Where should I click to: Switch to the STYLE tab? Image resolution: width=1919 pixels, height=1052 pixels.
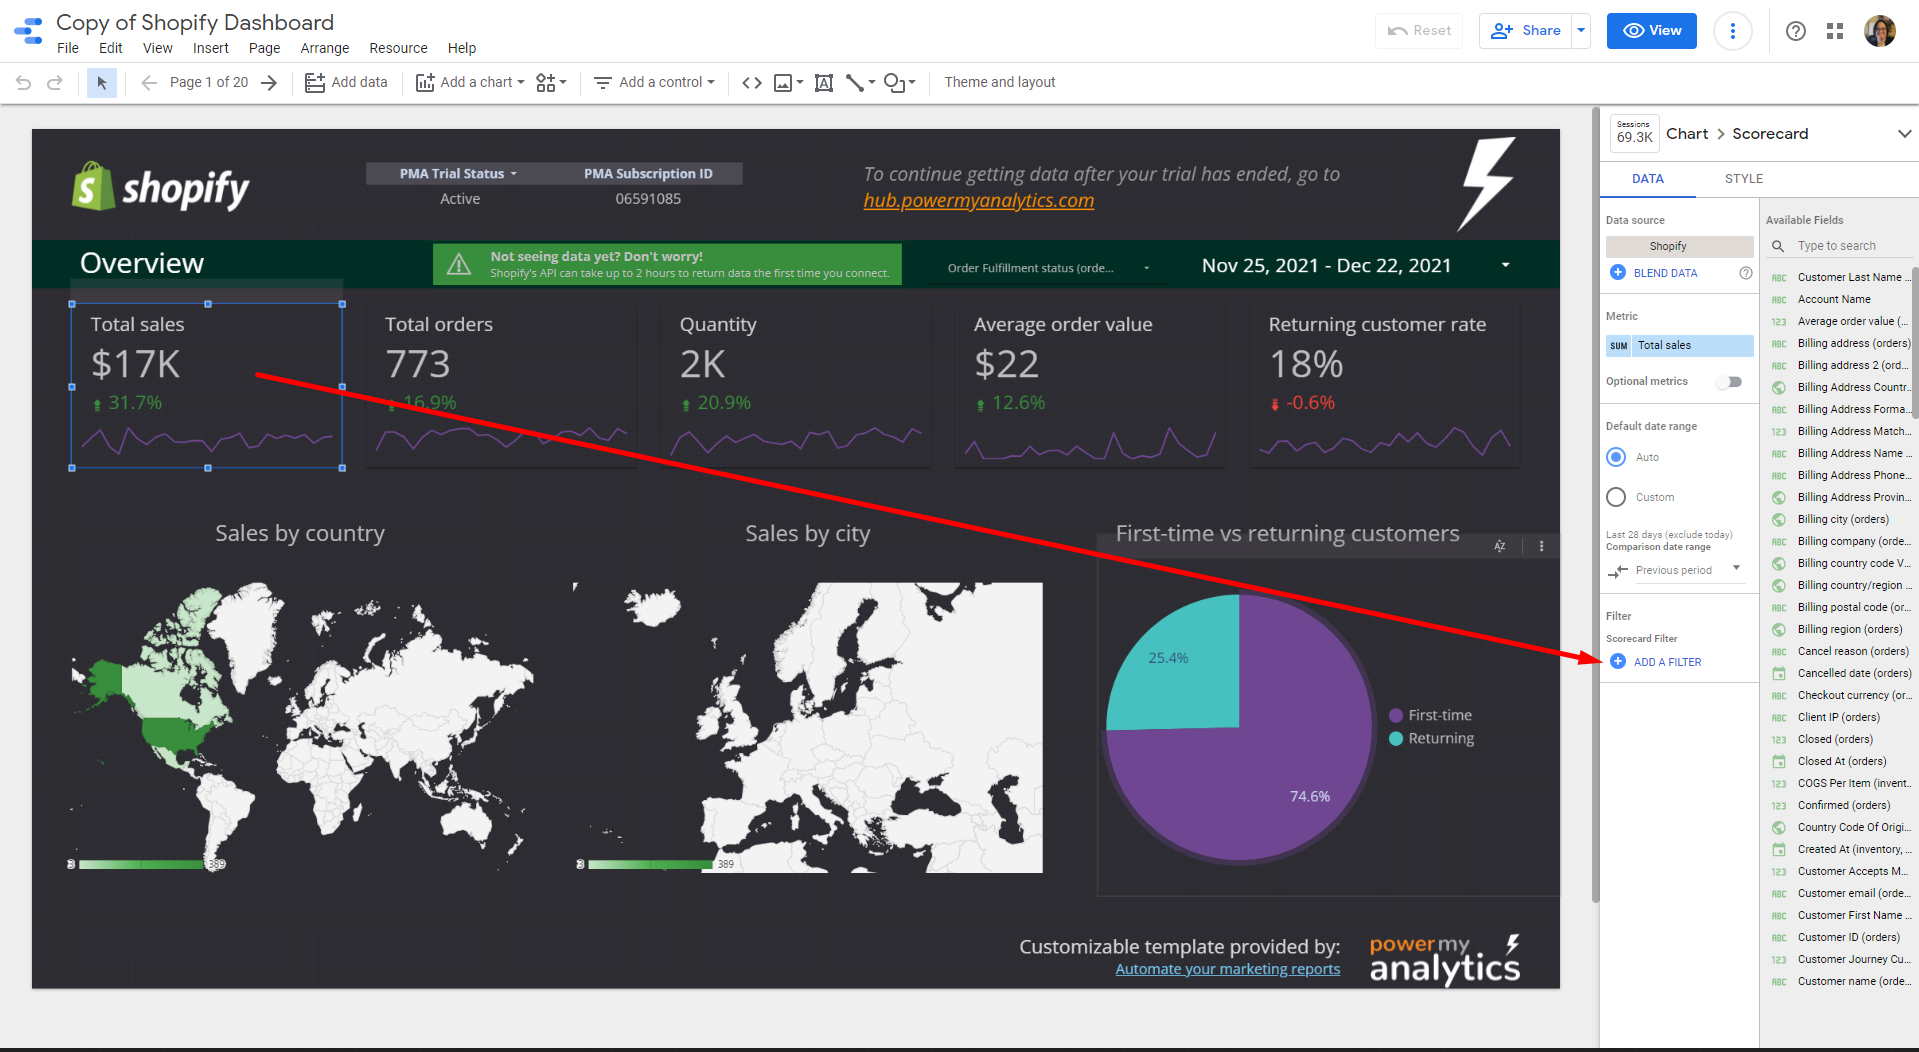(1743, 179)
